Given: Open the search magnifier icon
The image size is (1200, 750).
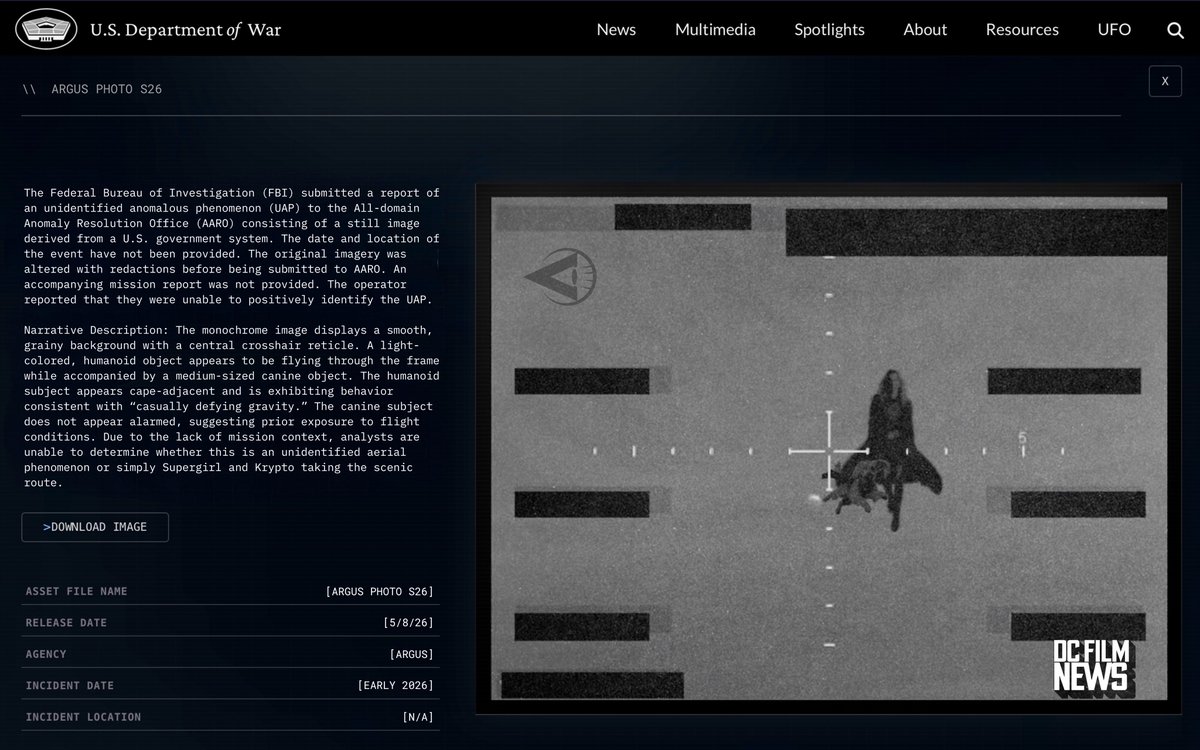Looking at the screenshot, I should point(1175,30).
